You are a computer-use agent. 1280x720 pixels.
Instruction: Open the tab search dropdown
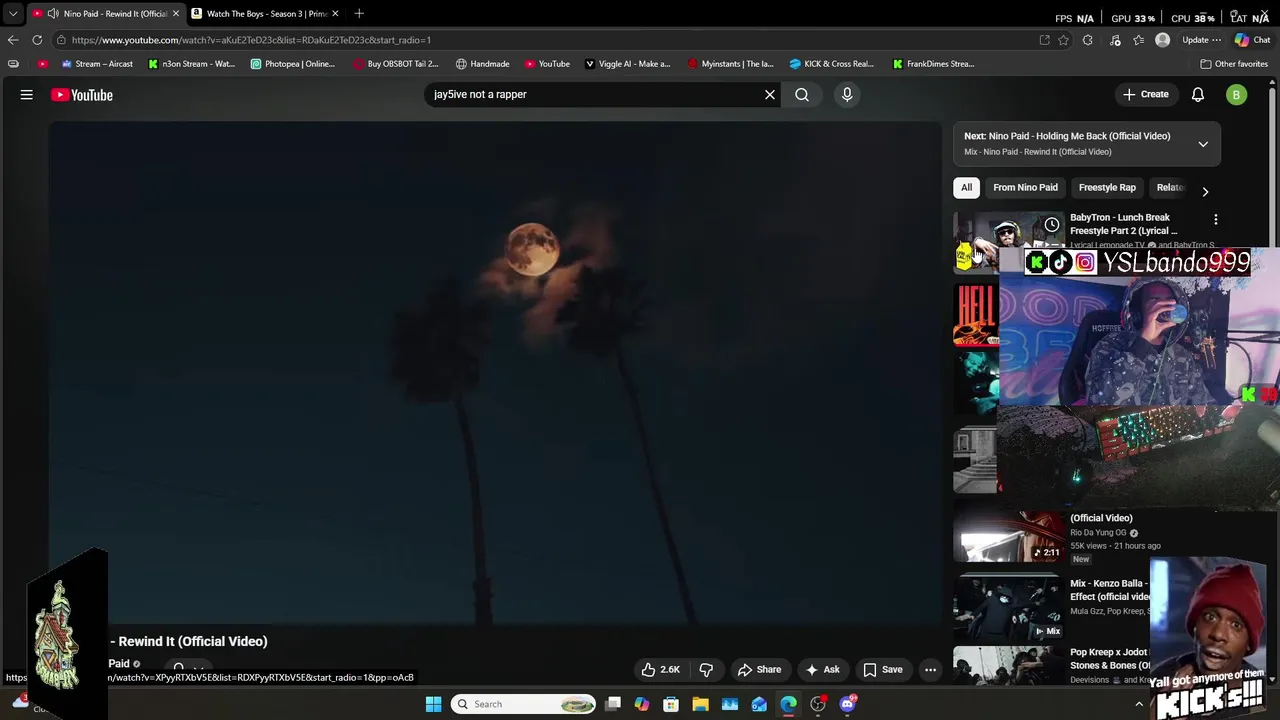[x=13, y=13]
